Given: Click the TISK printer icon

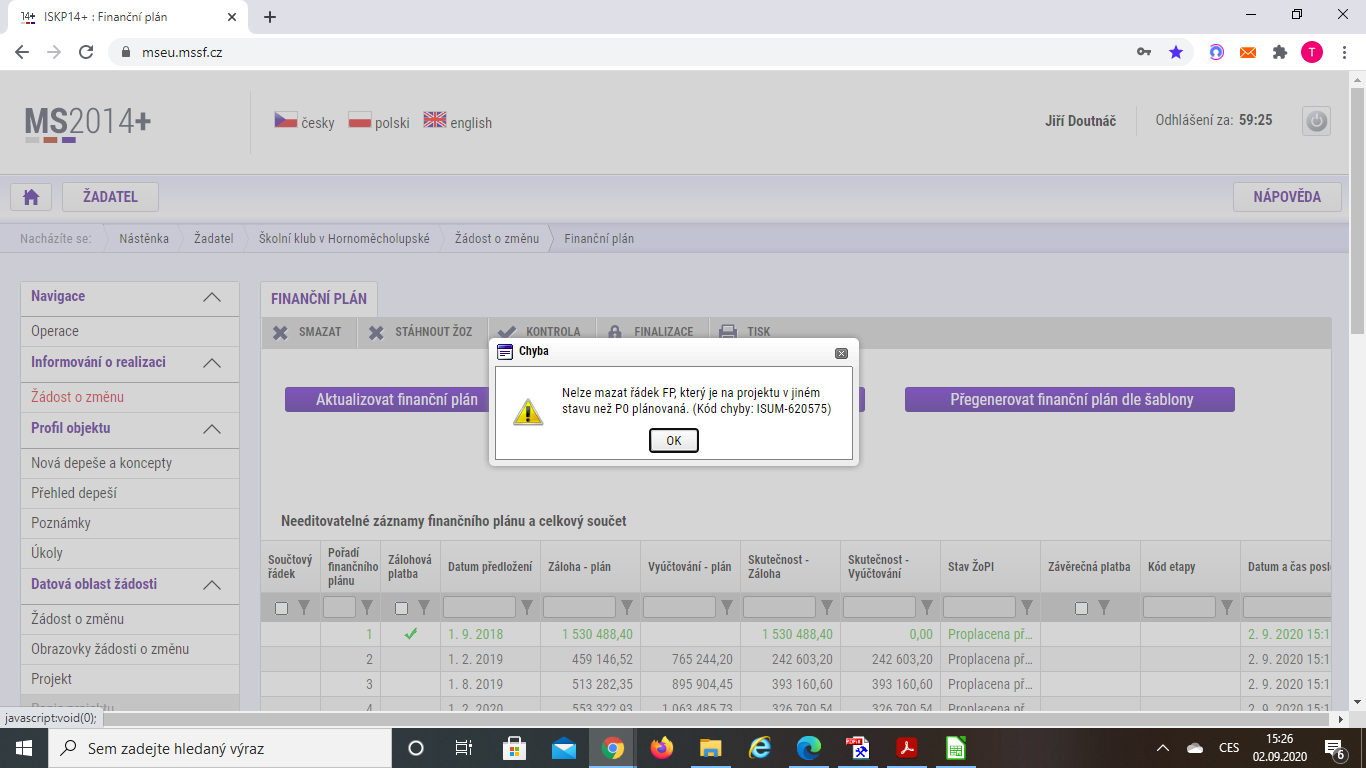Looking at the screenshot, I should pos(728,332).
